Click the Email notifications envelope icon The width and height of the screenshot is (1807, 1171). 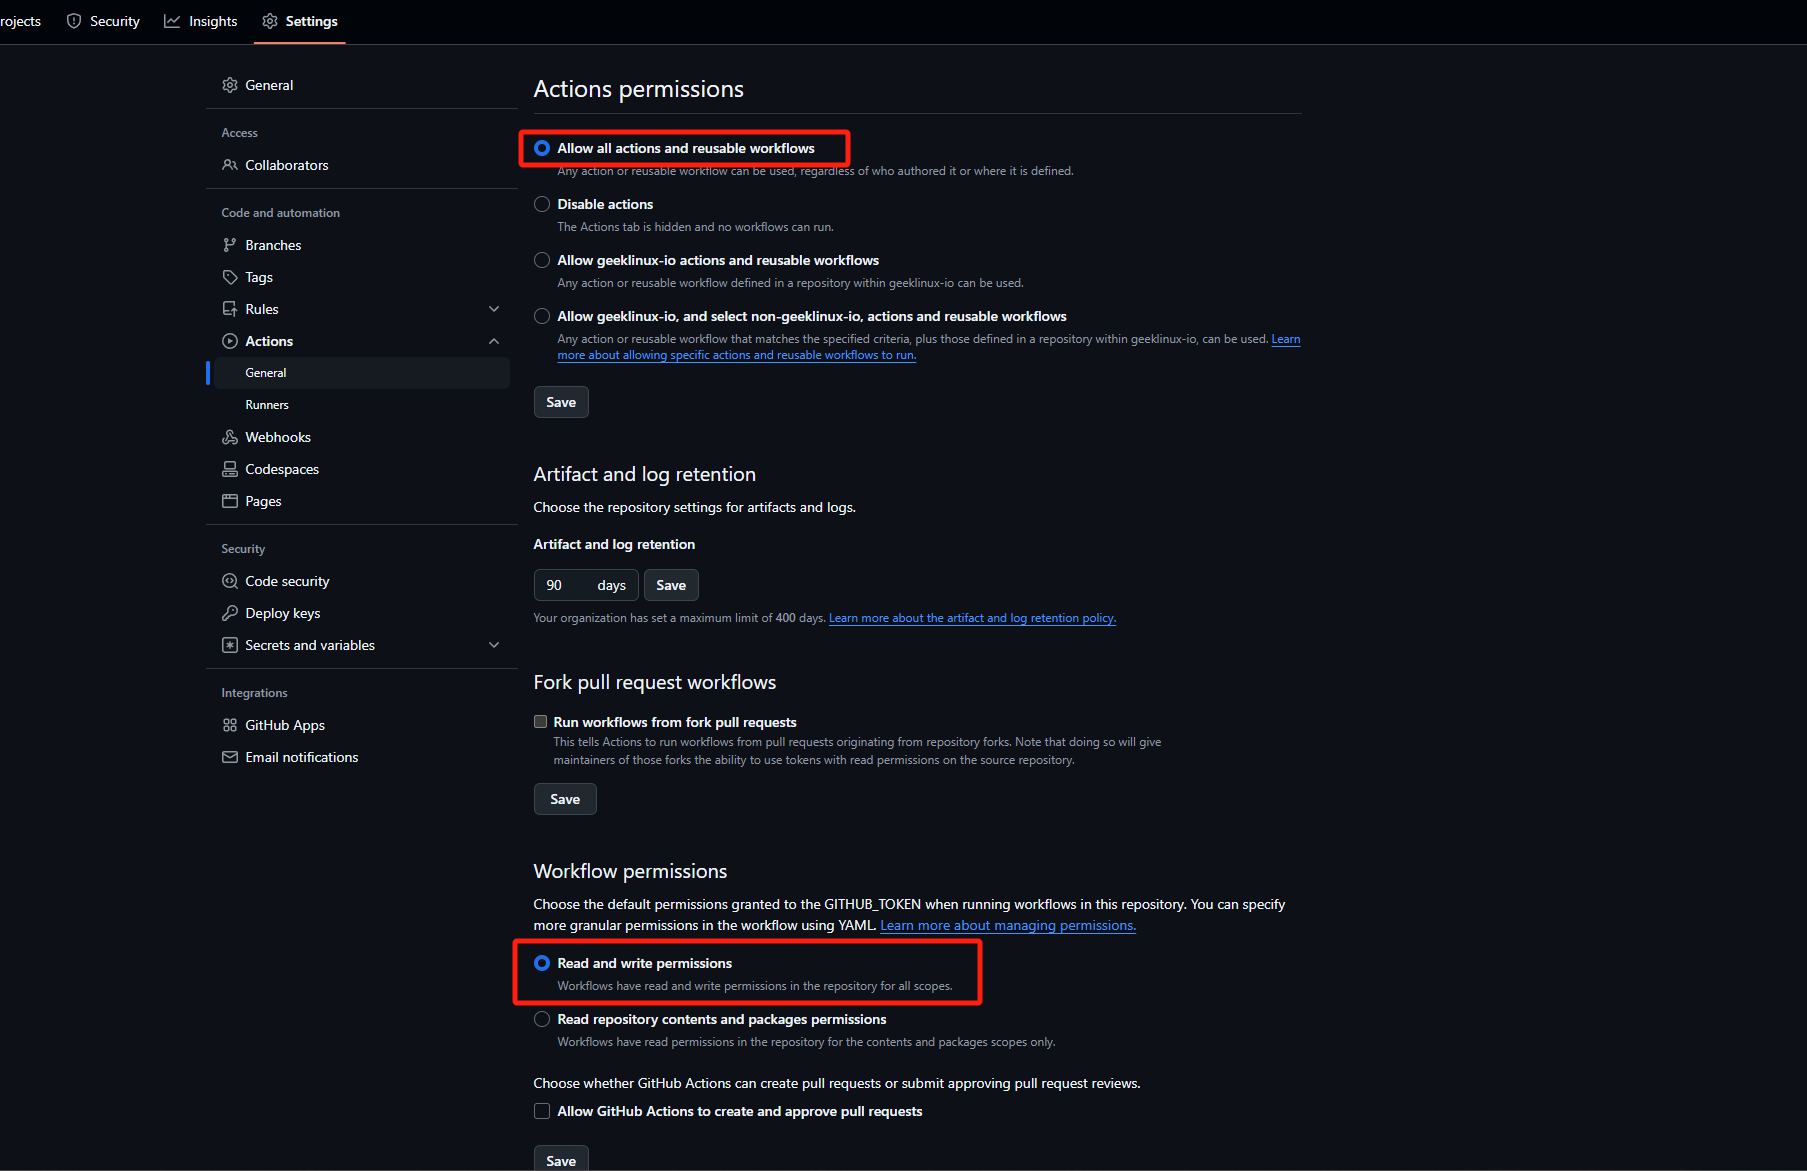coord(230,757)
